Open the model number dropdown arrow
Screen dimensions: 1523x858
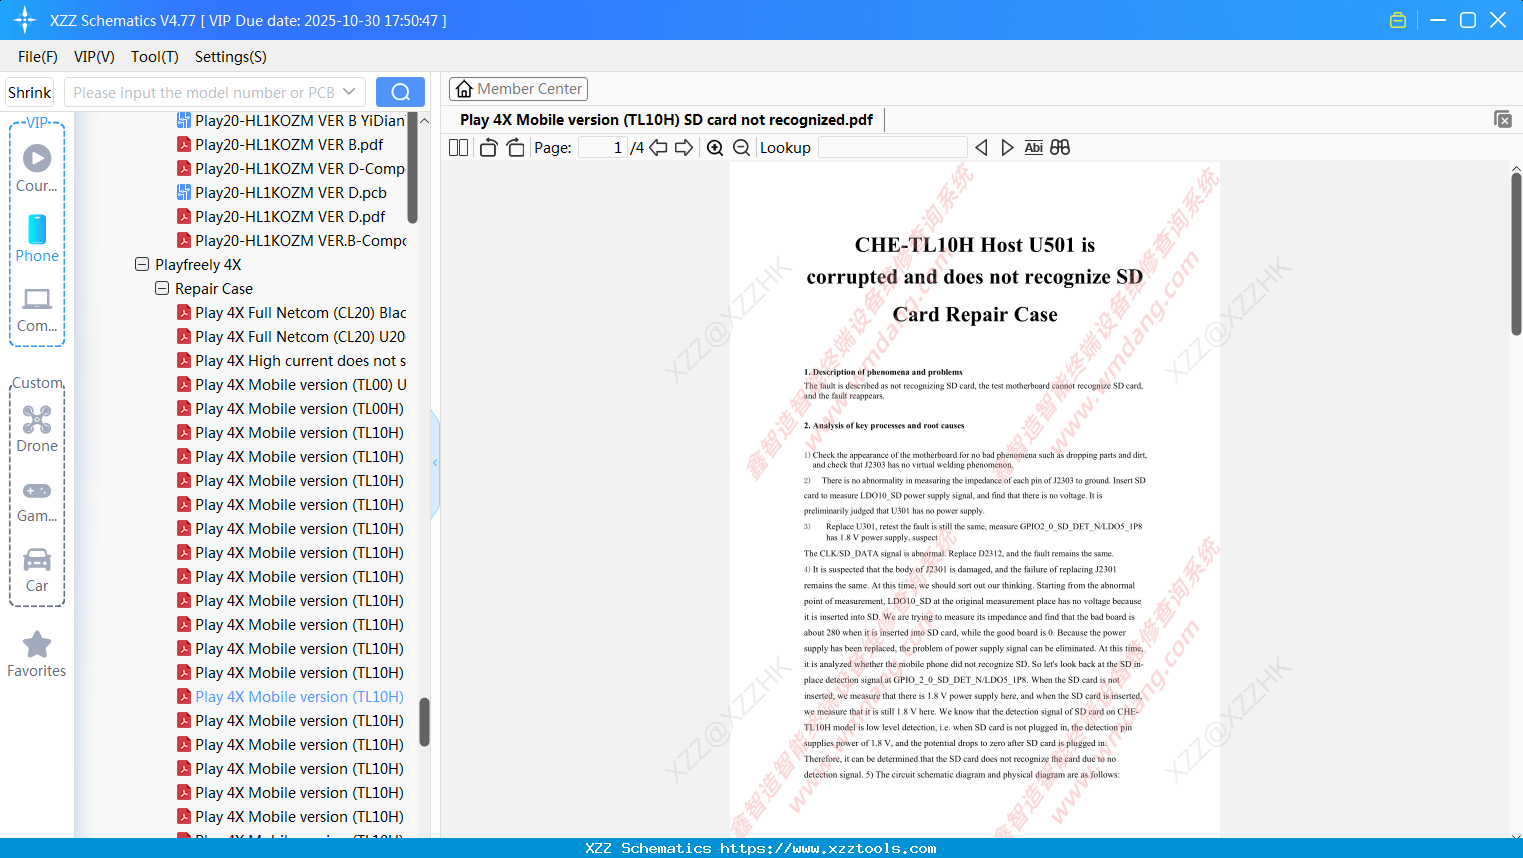tap(349, 92)
